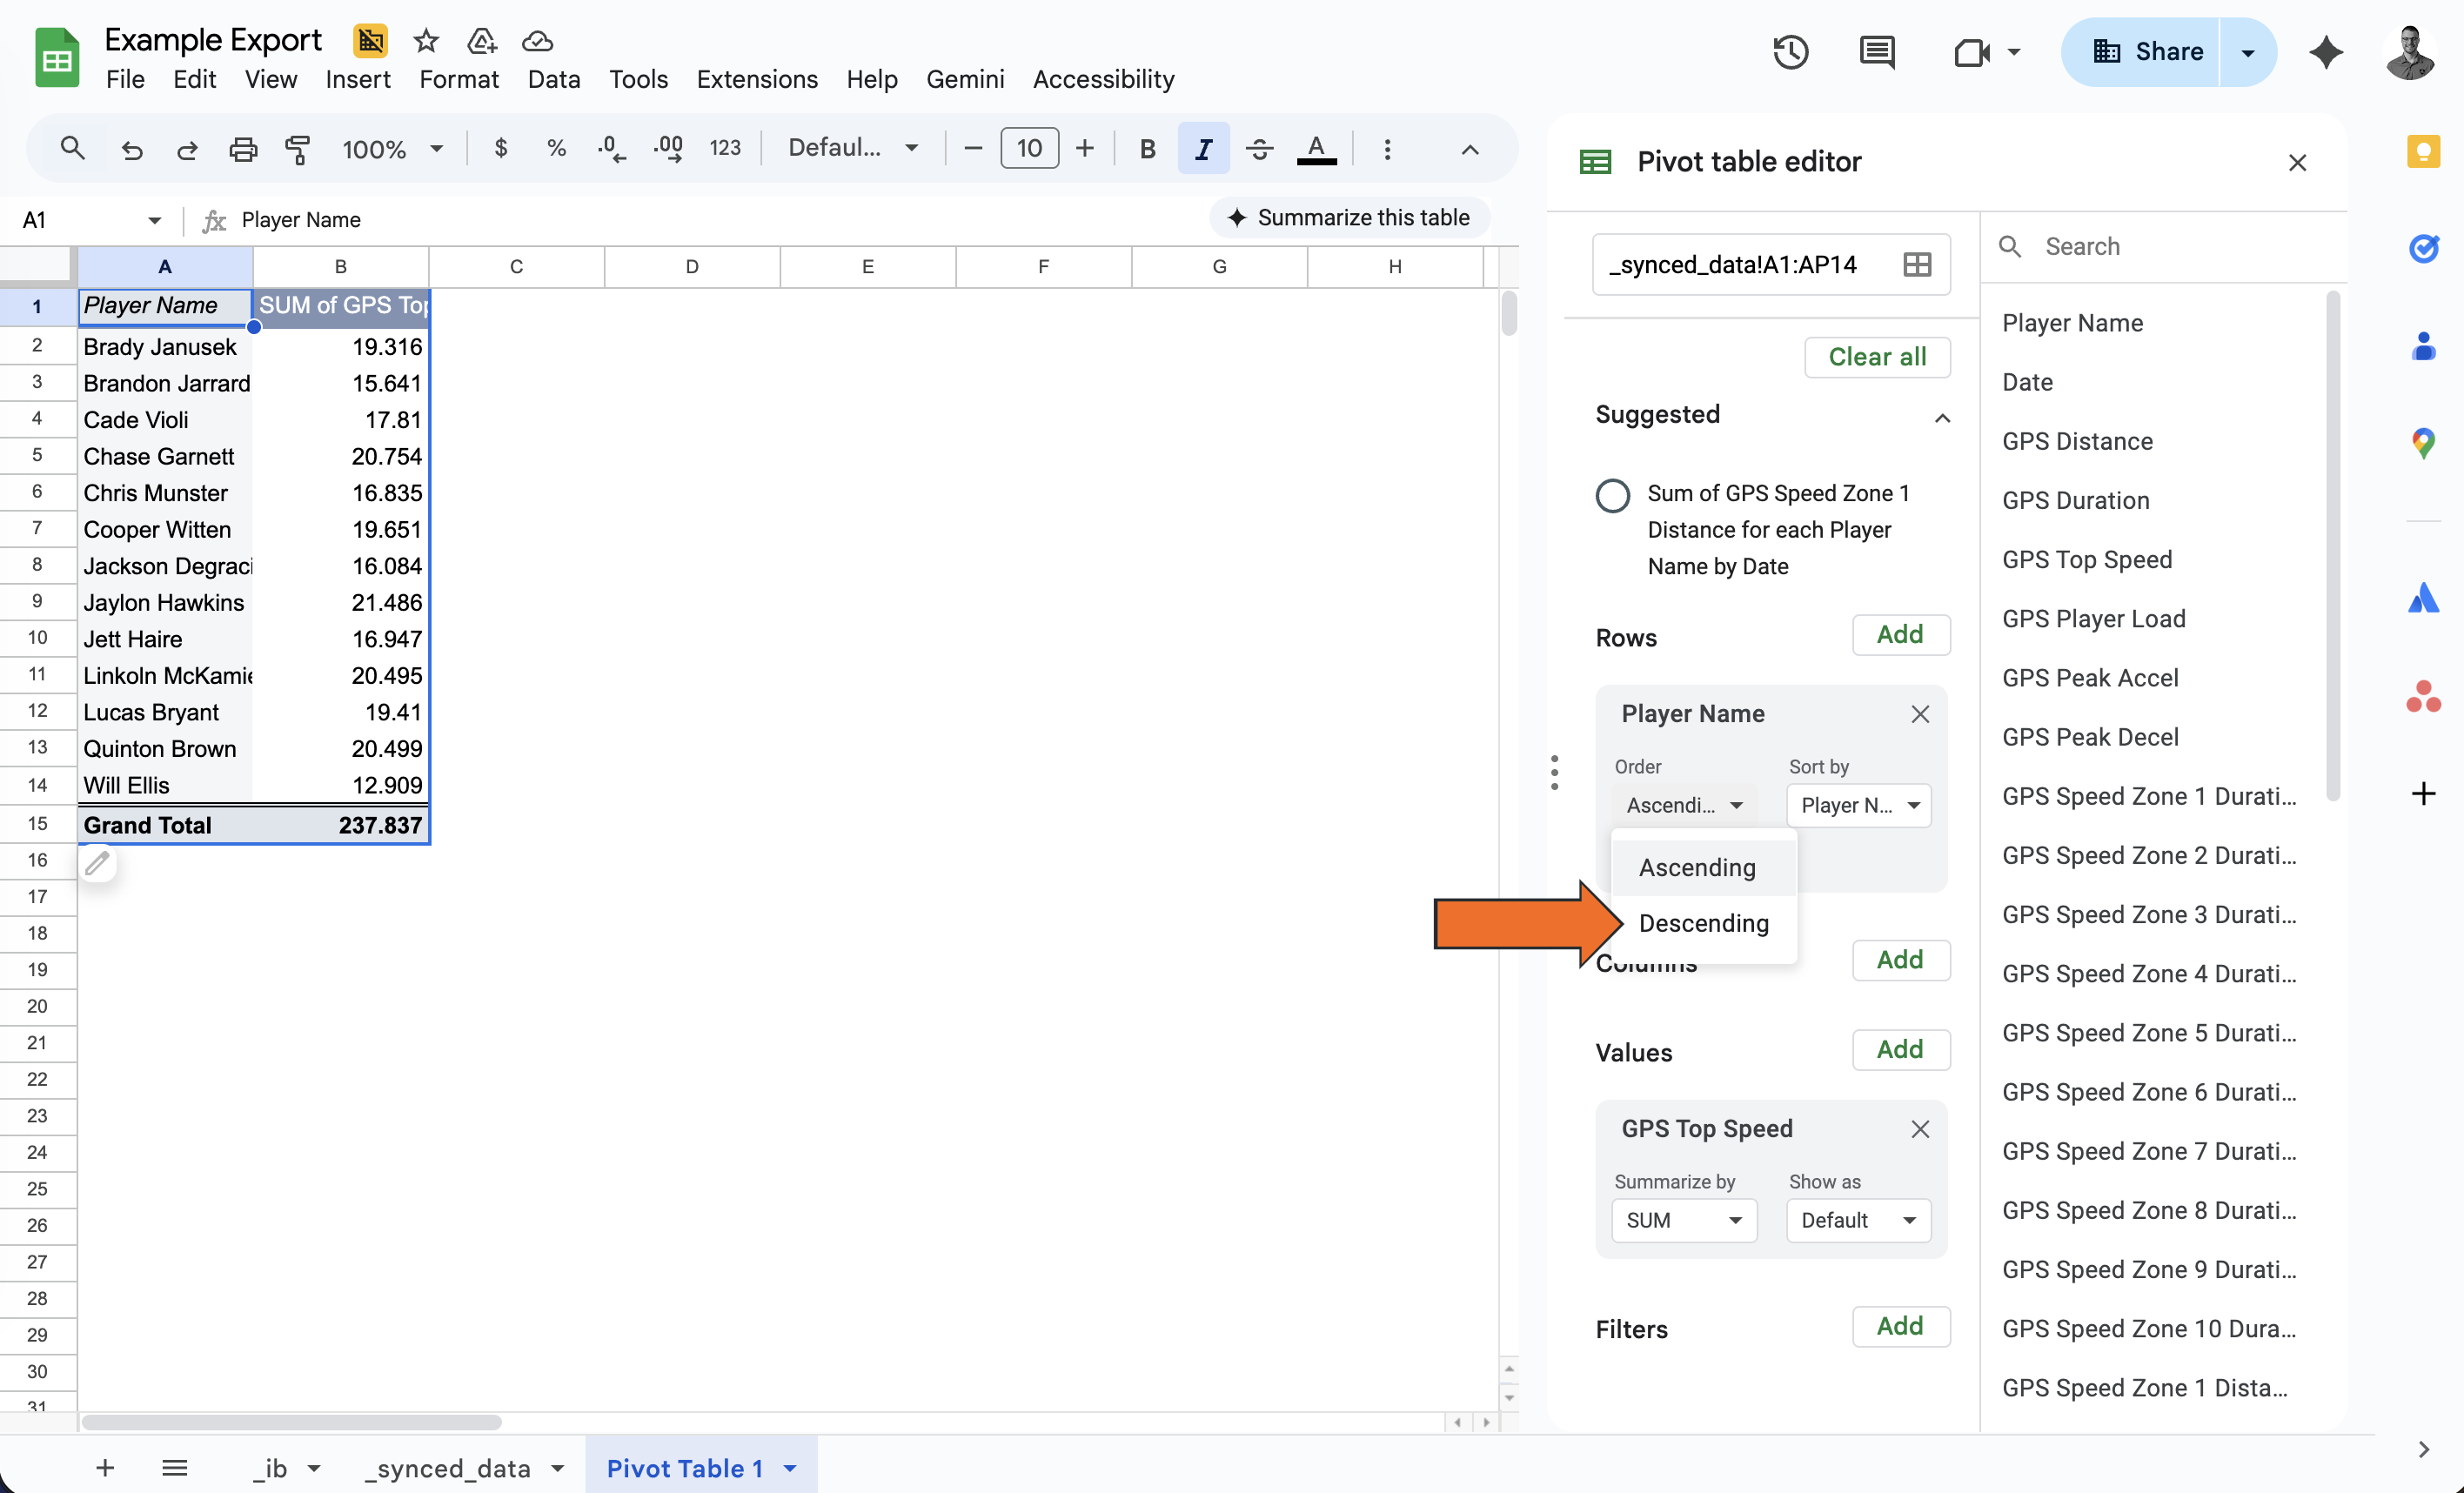Click the print icon
The height and width of the screenshot is (1493, 2464).
tap(243, 149)
